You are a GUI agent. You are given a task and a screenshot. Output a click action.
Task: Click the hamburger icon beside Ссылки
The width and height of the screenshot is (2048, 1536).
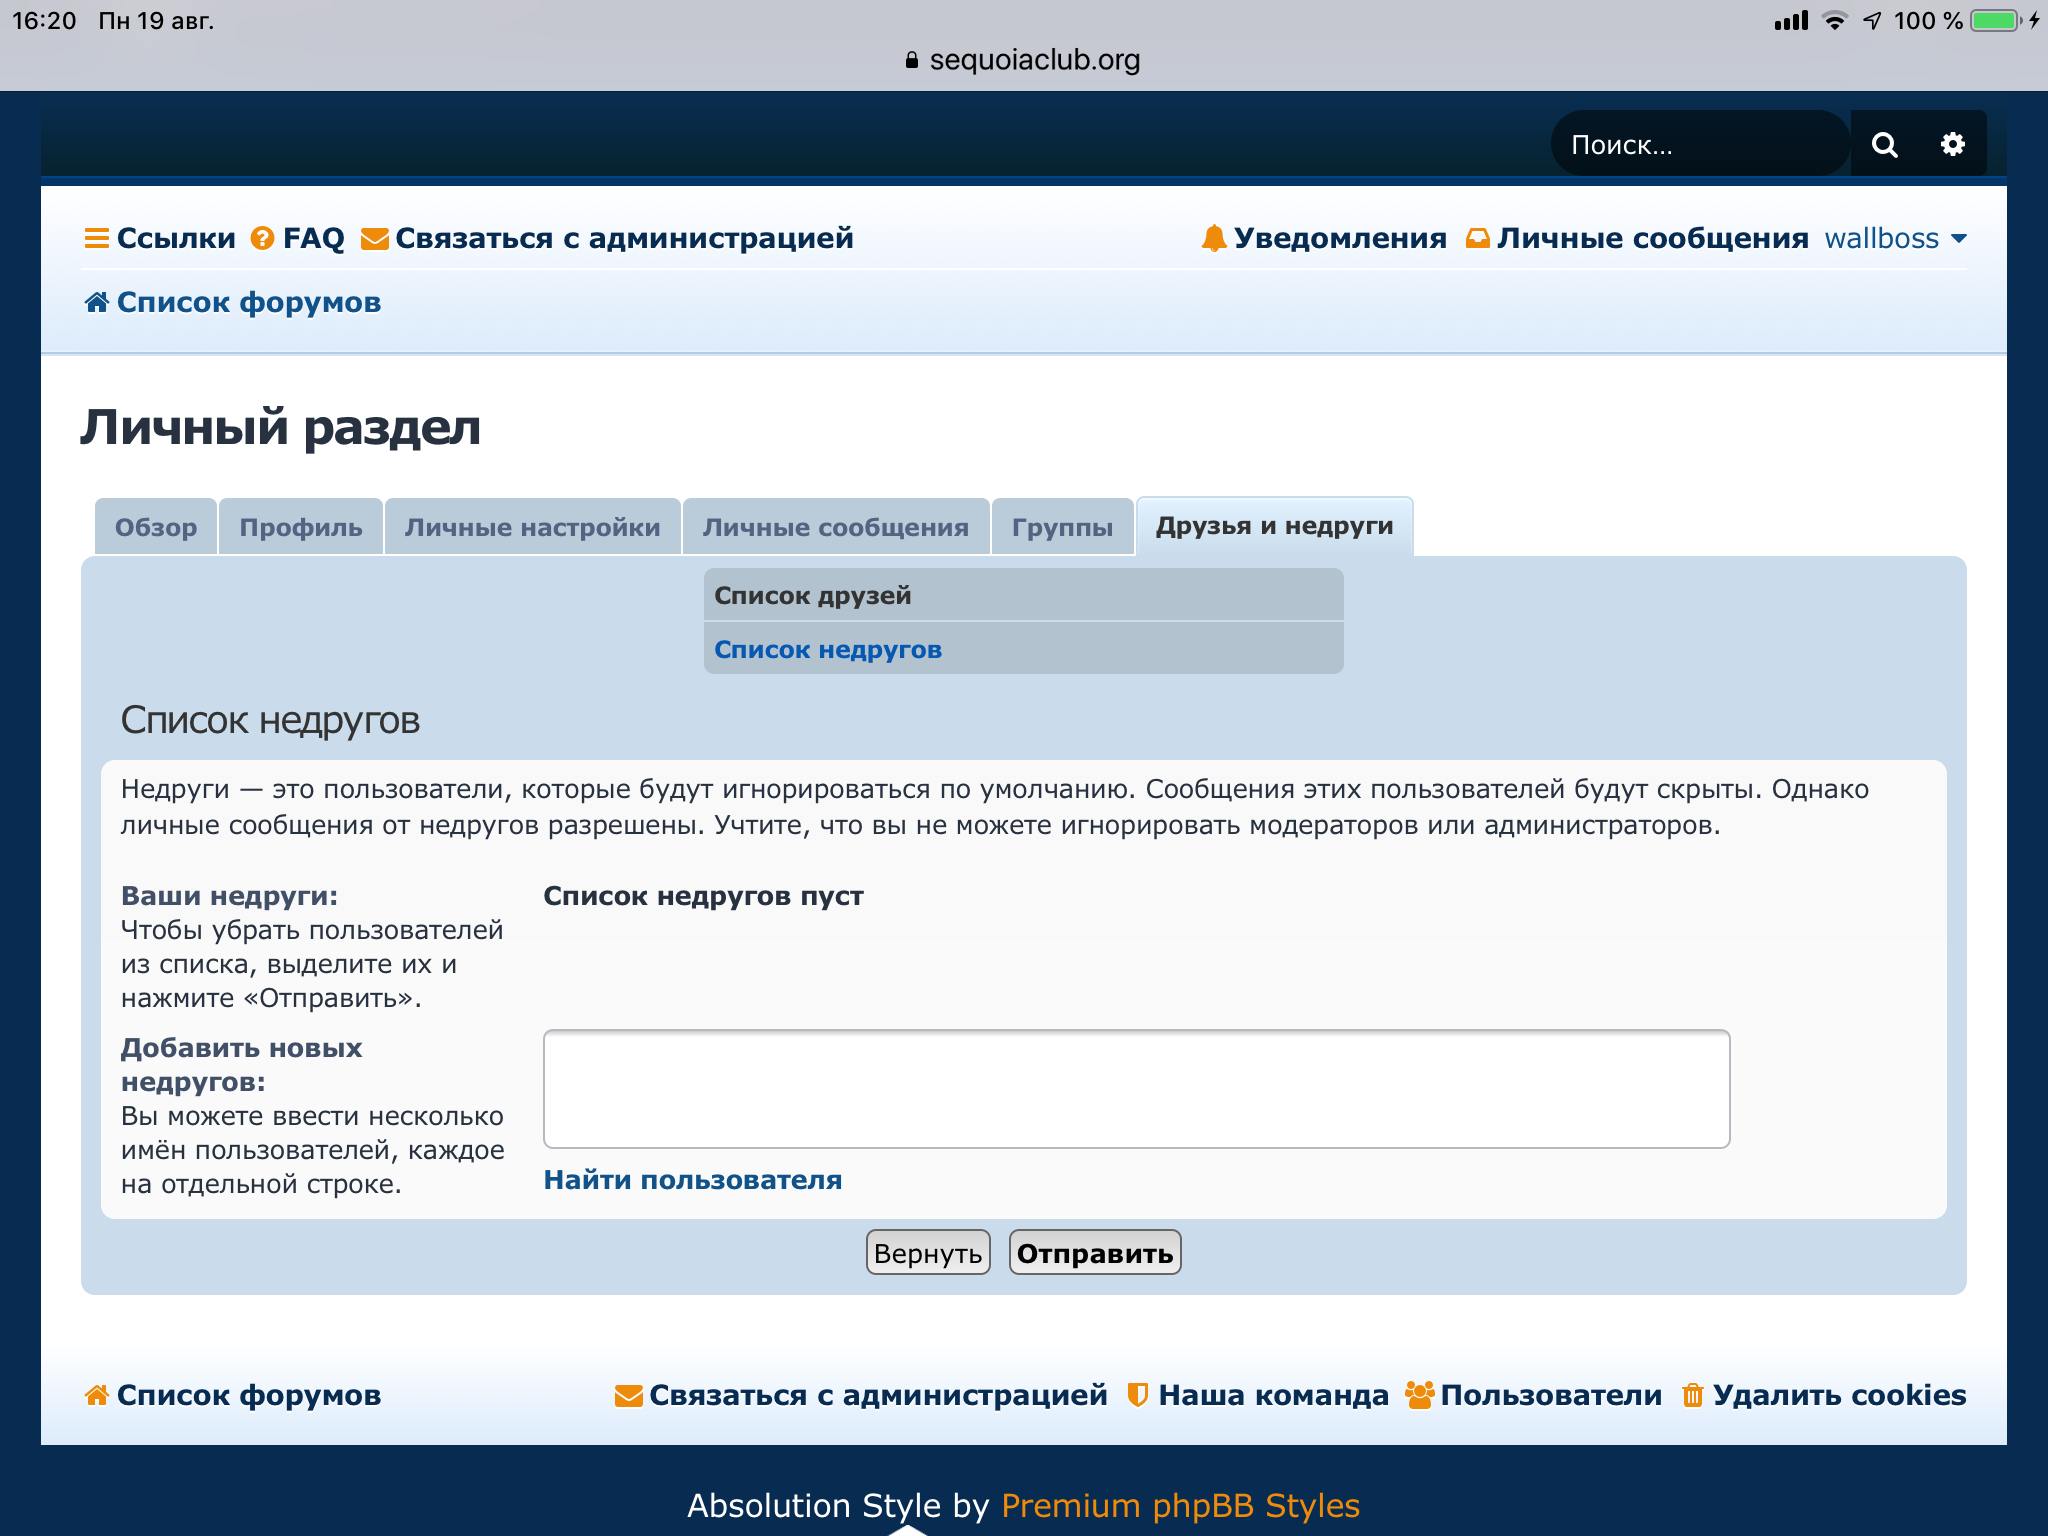[96, 238]
